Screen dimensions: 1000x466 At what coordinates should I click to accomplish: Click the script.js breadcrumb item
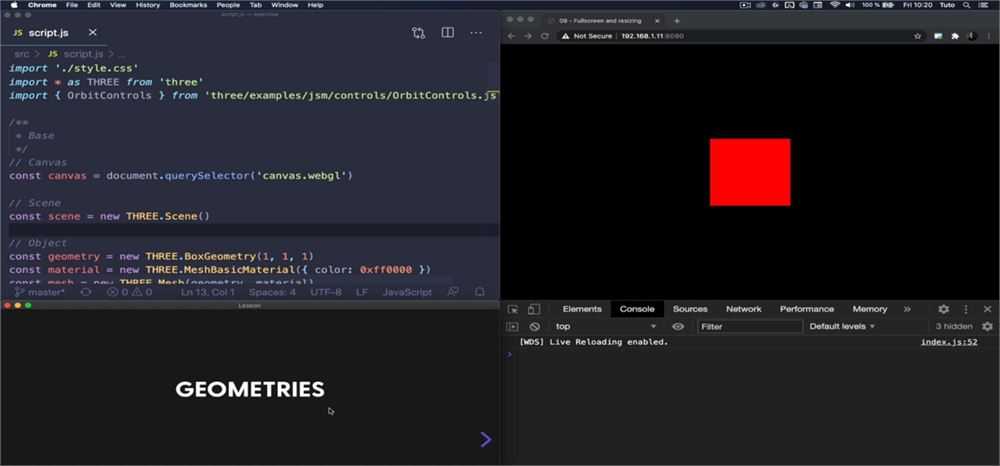(75, 54)
